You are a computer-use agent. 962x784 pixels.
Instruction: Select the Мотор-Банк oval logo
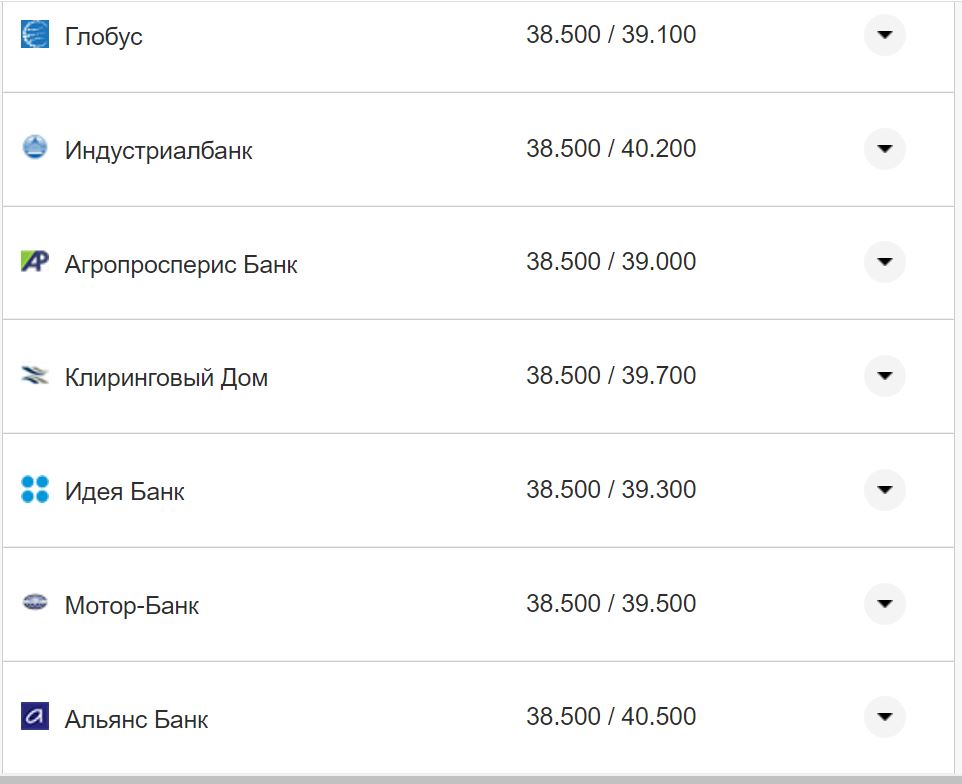pyautogui.click(x=34, y=604)
